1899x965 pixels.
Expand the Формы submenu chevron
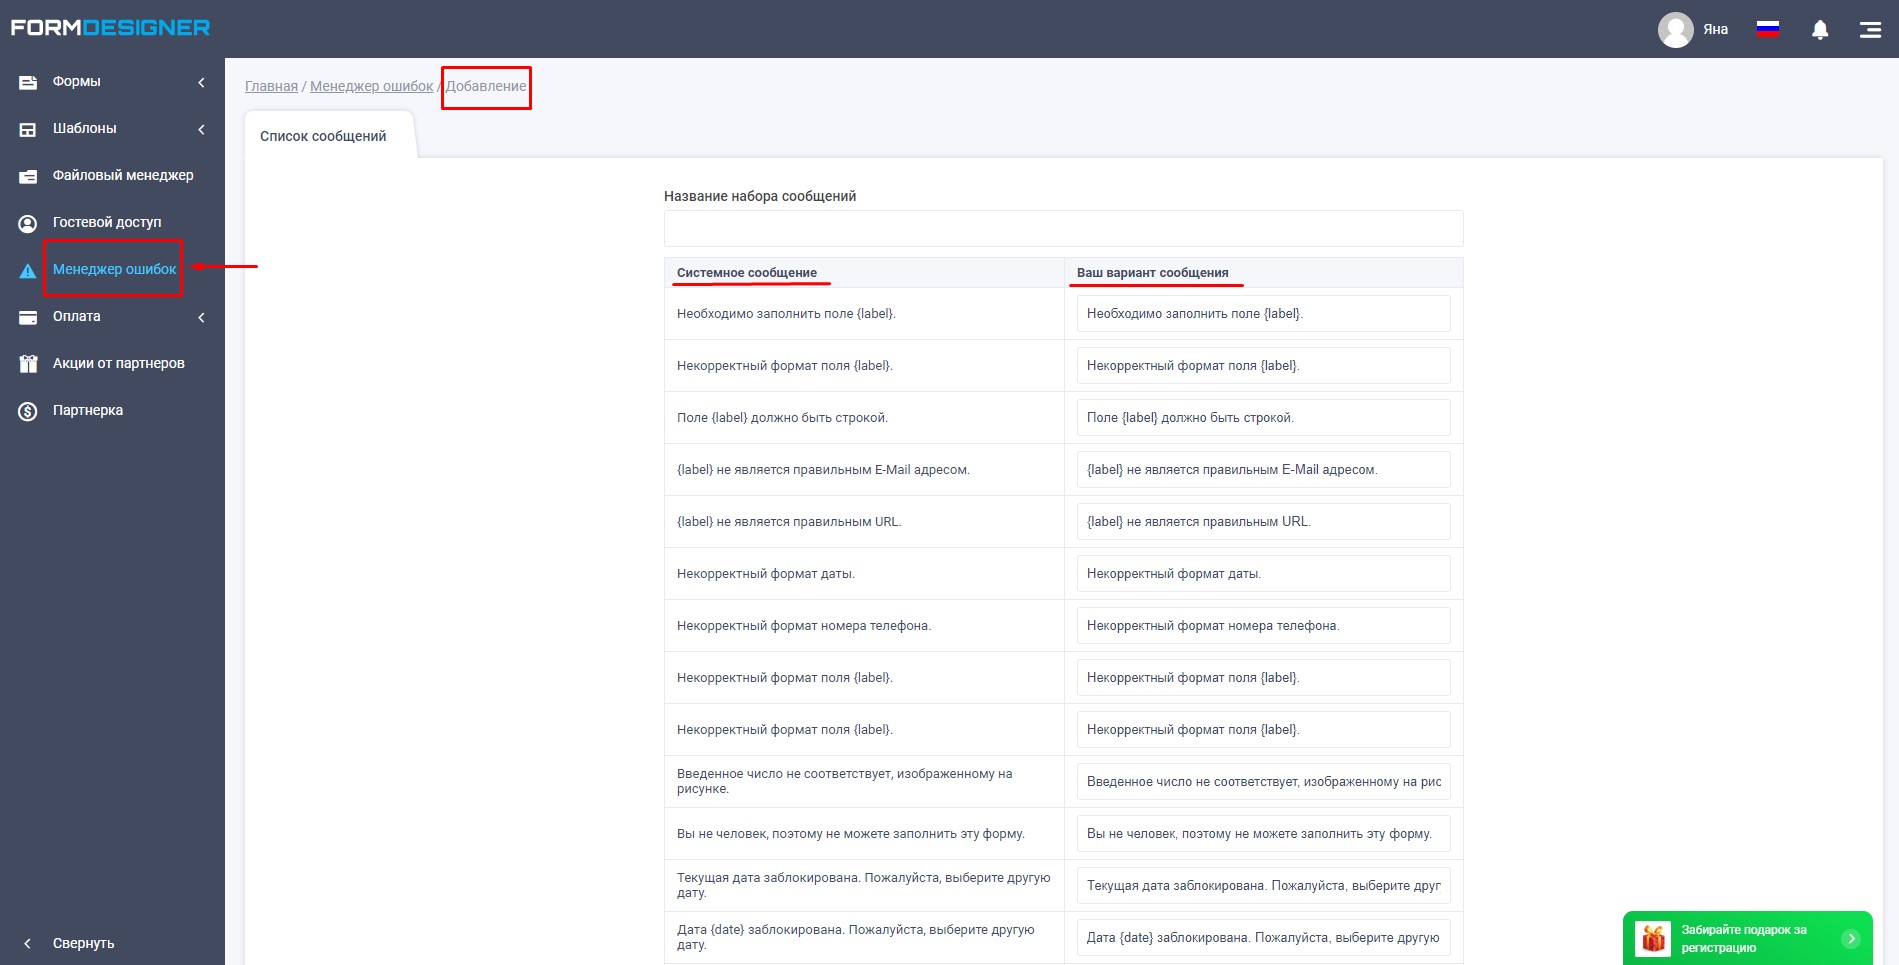pos(201,82)
